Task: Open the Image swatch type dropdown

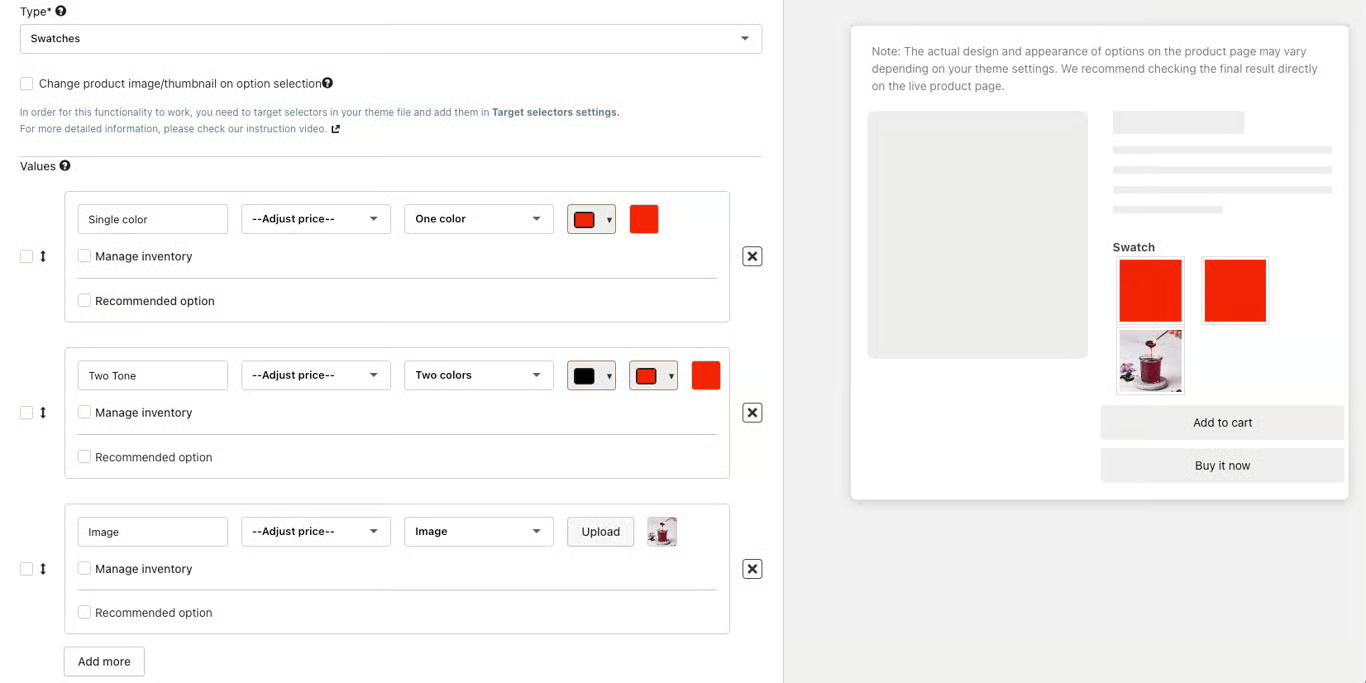Action: pyautogui.click(x=479, y=531)
